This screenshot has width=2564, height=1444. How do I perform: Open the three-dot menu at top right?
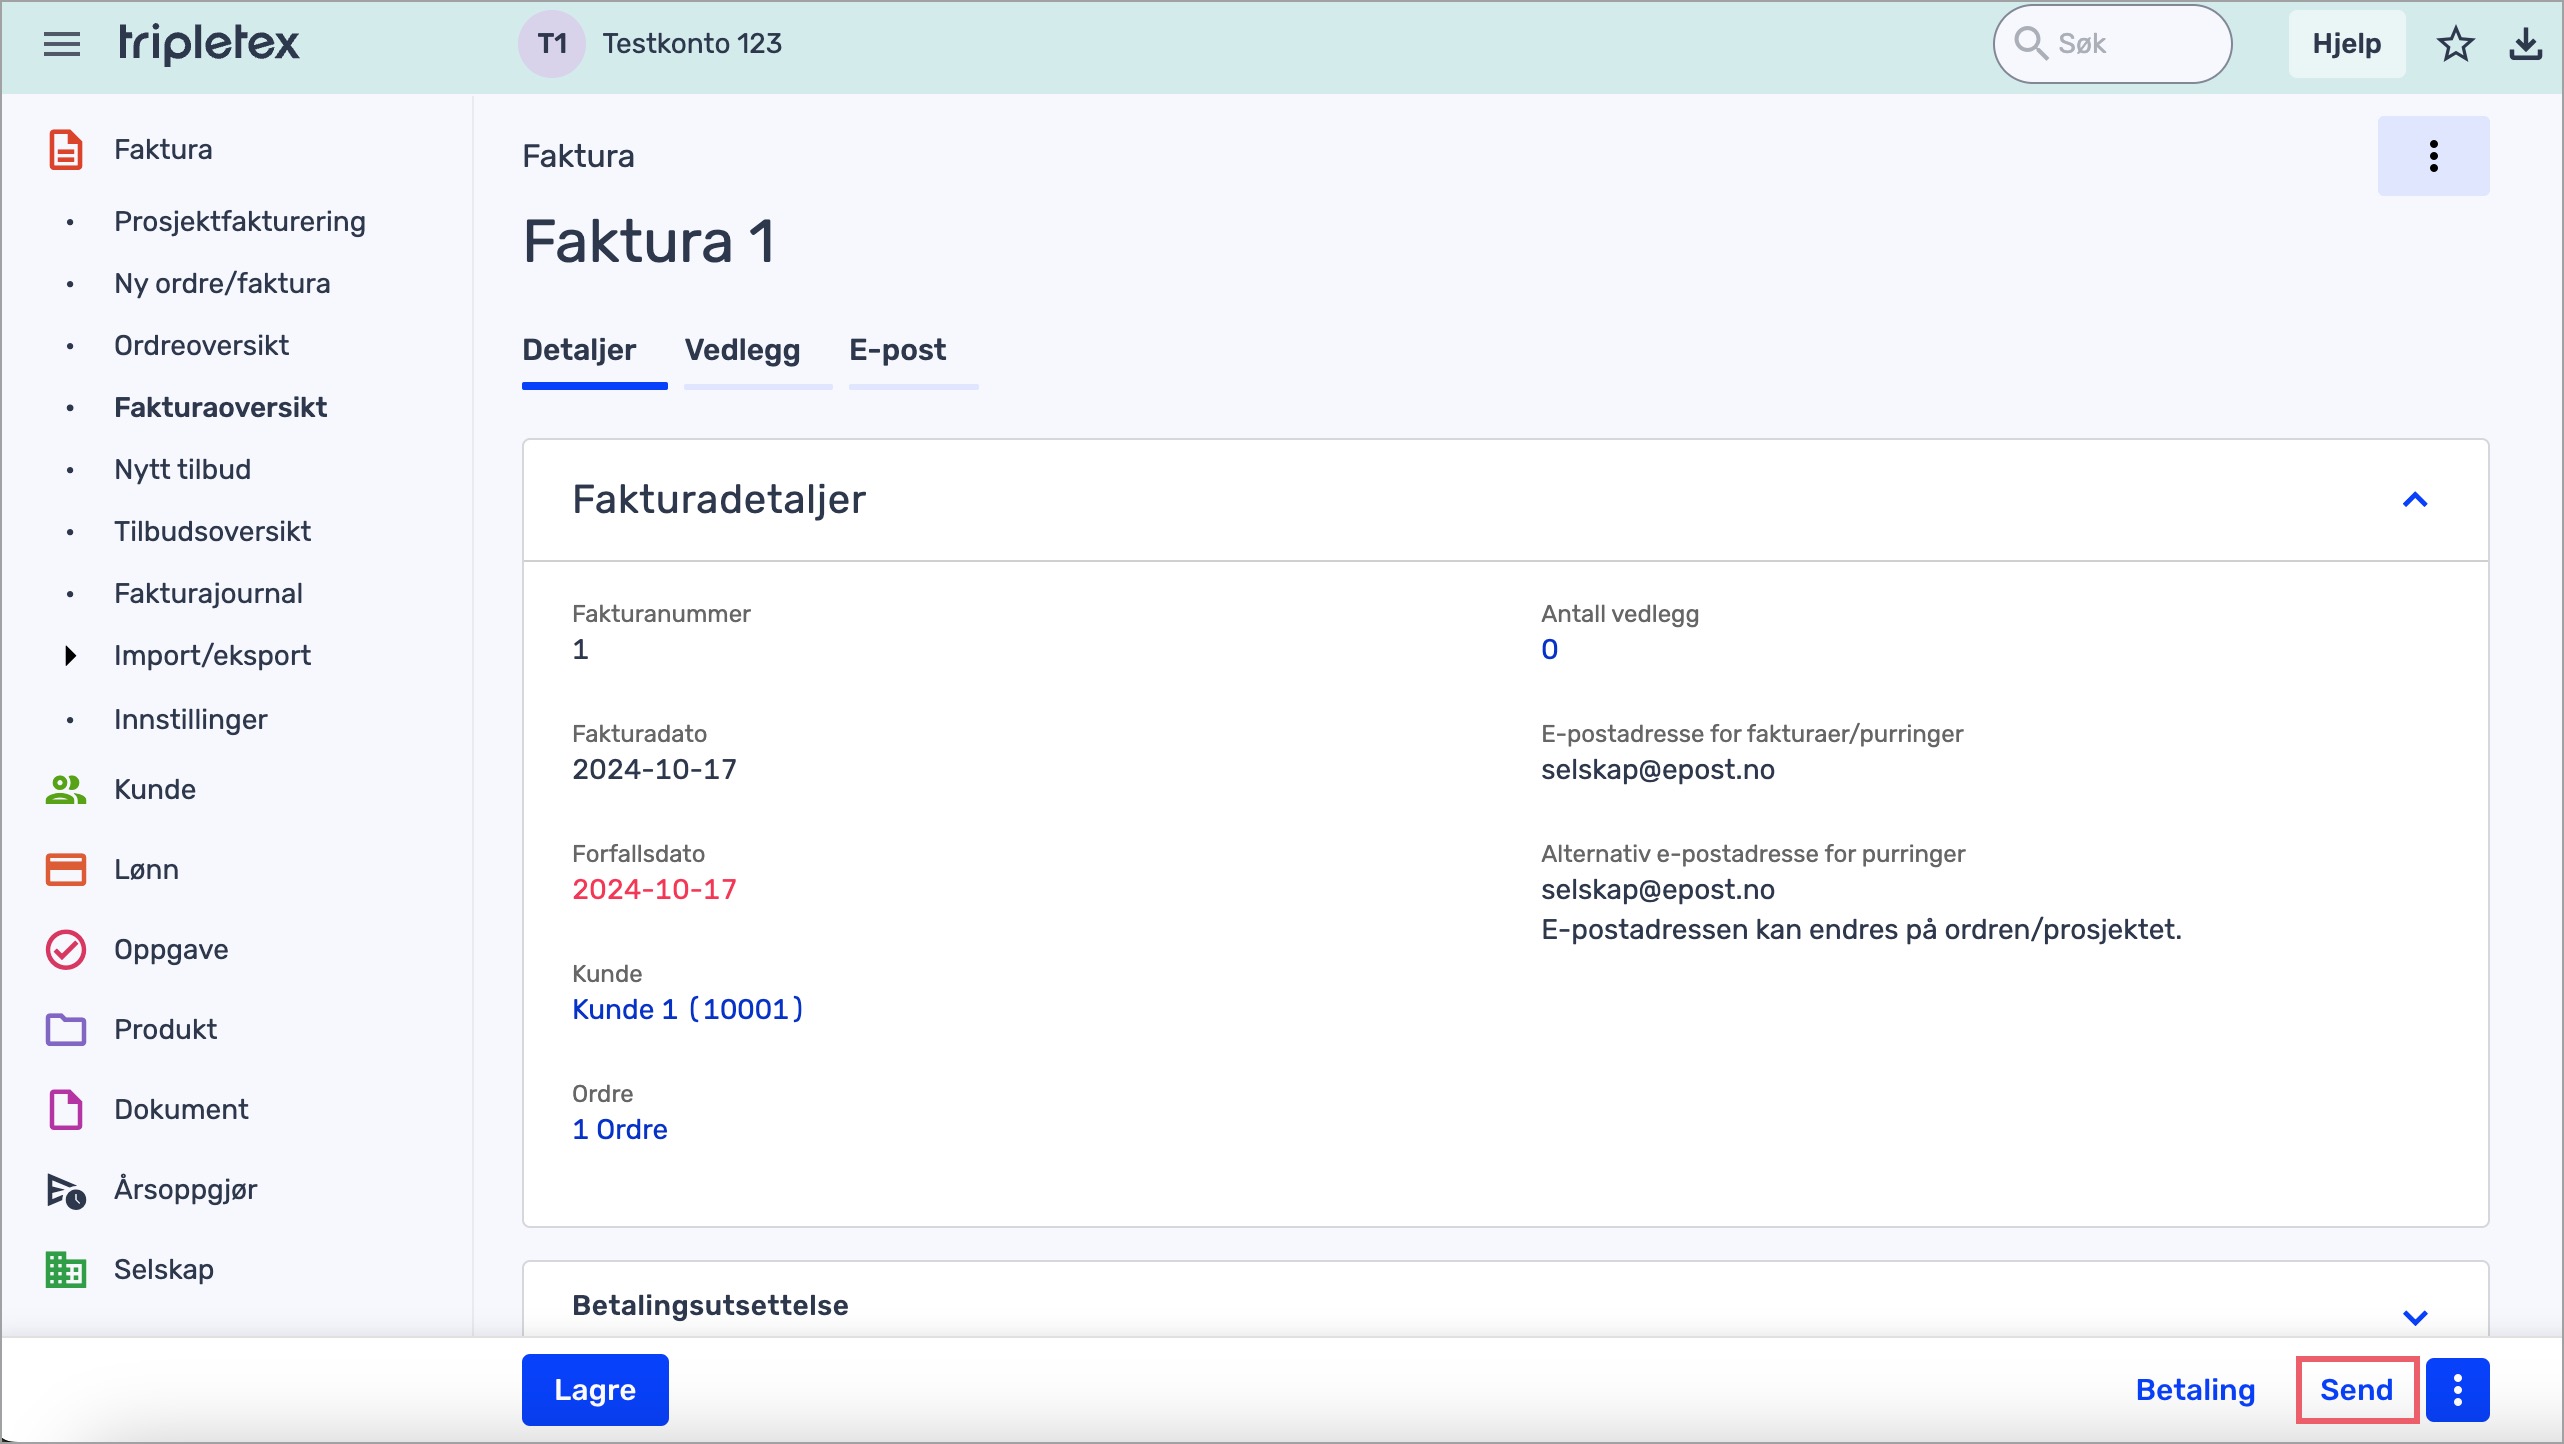click(x=2433, y=155)
